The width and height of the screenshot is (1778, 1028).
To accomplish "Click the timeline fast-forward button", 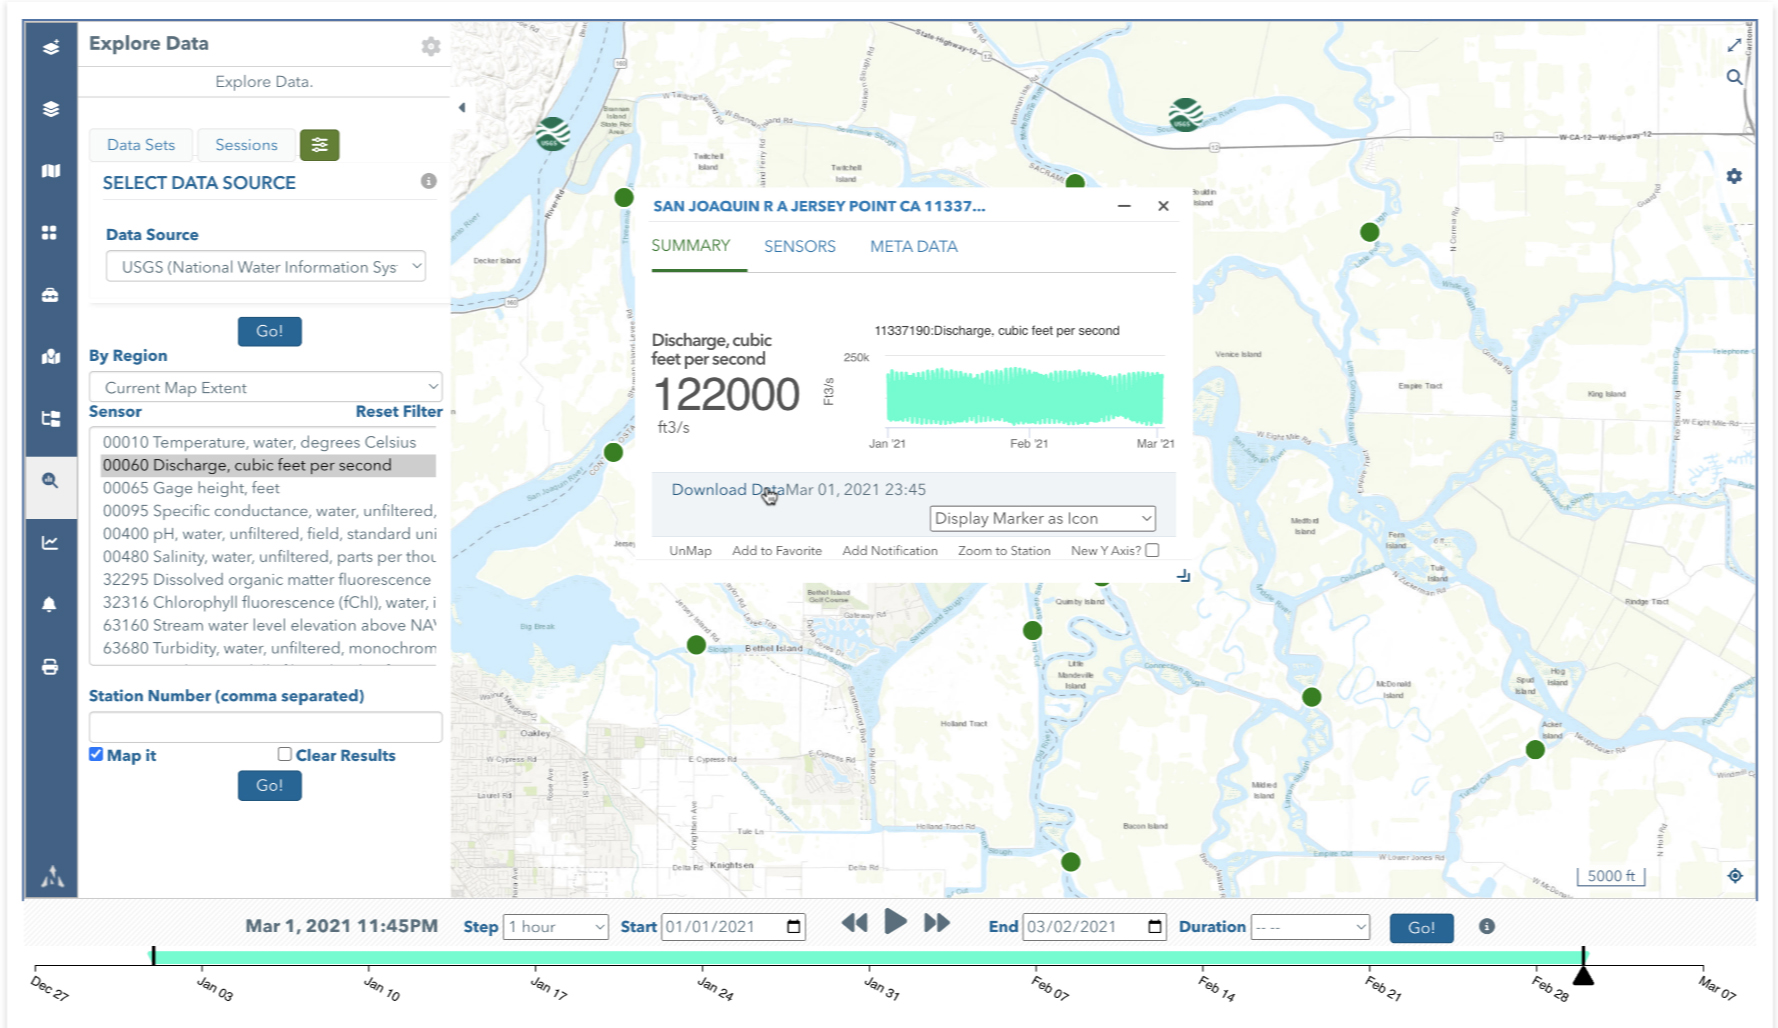I will tap(937, 922).
